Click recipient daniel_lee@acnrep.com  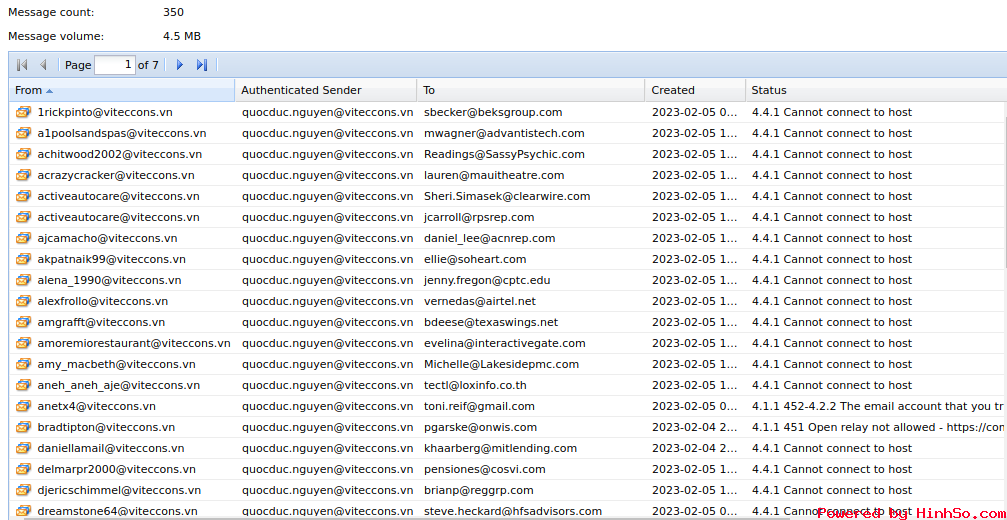pos(489,238)
